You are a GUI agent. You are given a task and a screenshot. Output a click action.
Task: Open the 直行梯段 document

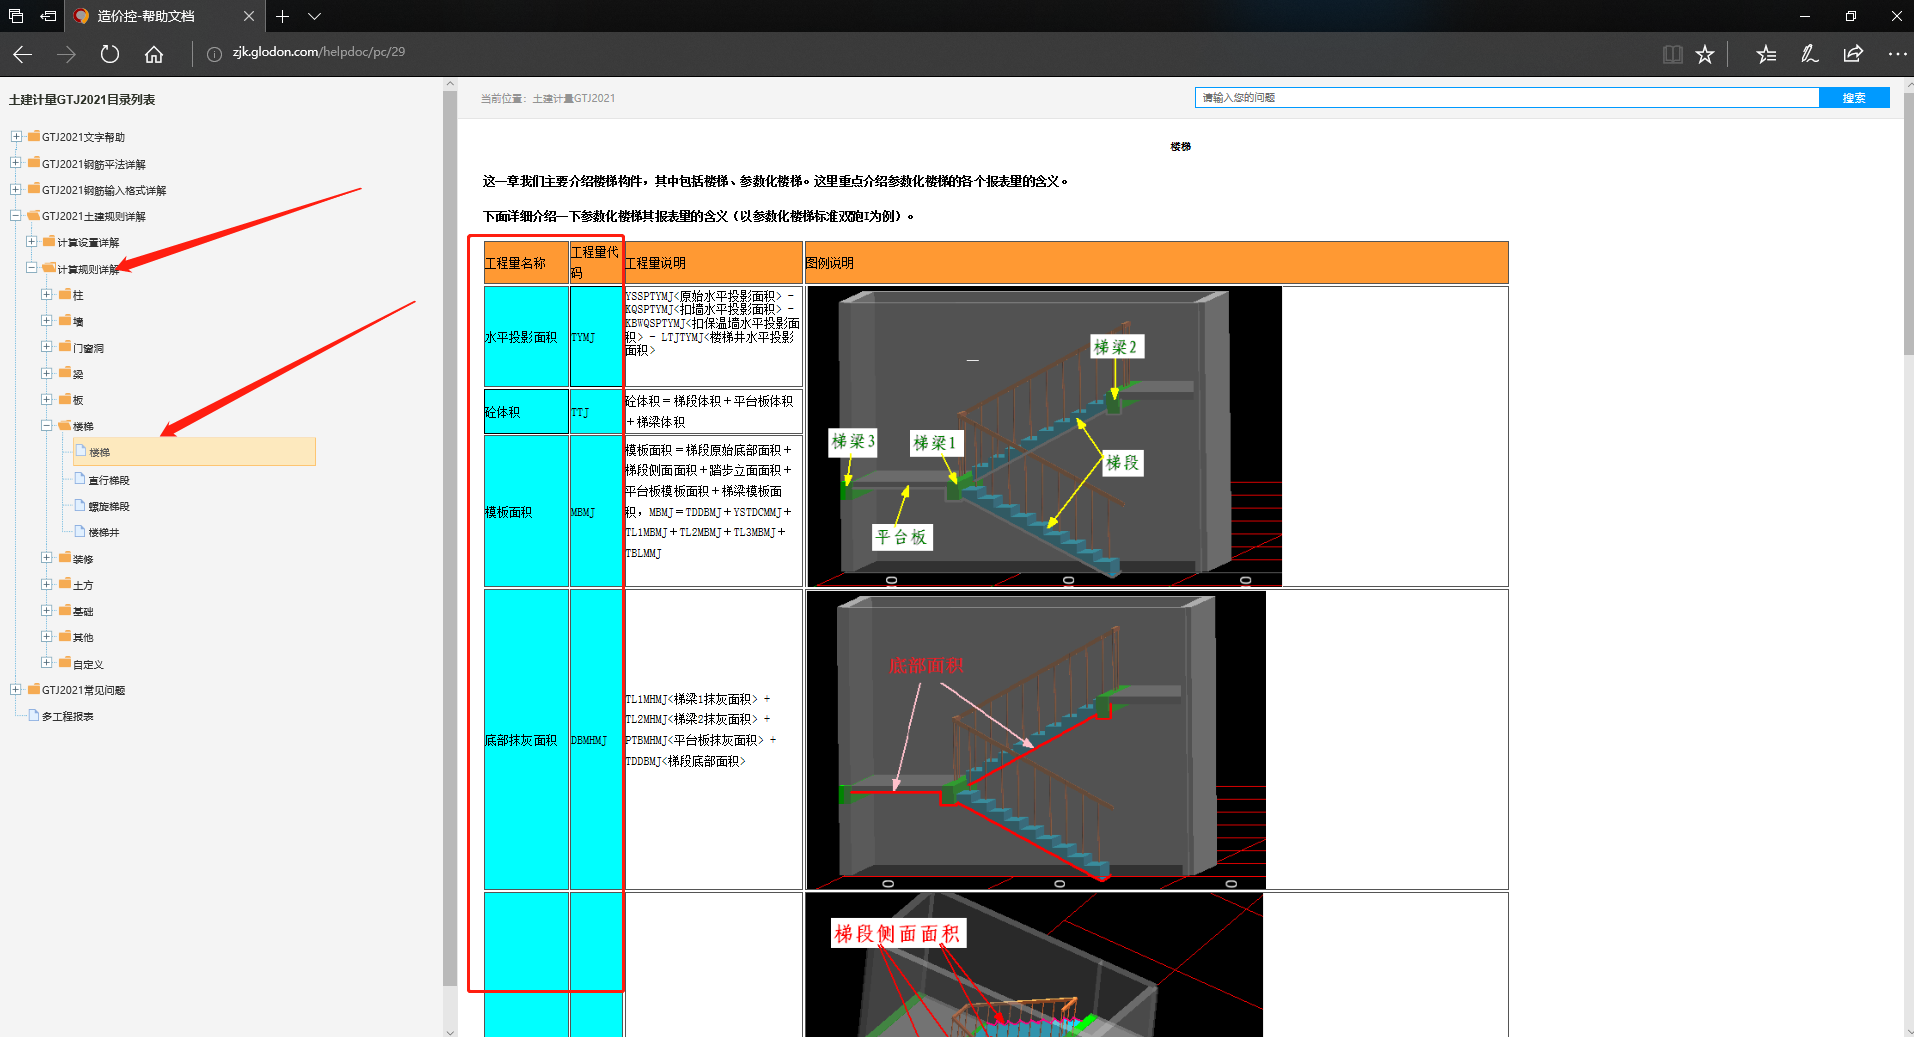(109, 480)
